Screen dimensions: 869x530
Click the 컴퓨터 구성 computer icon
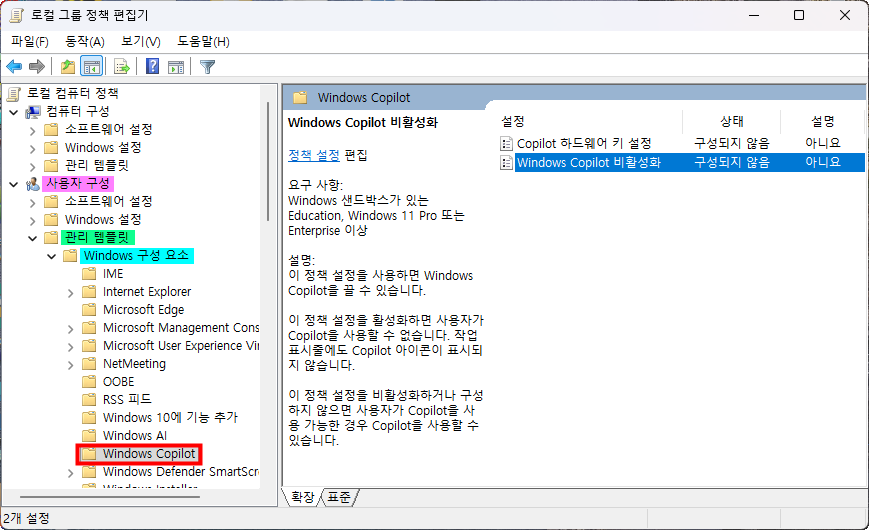click(x=33, y=112)
